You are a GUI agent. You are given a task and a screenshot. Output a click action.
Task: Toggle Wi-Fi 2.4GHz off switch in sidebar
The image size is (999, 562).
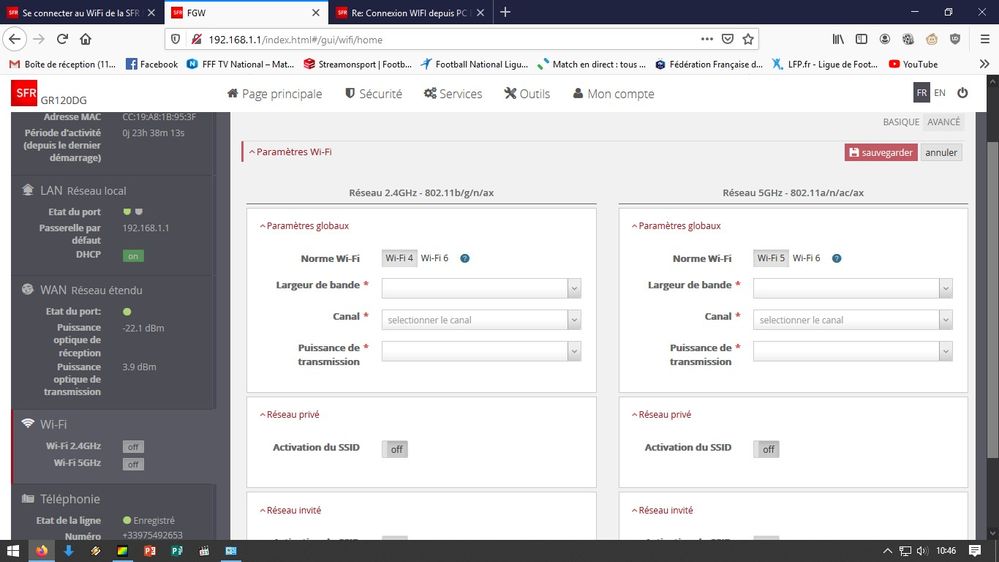click(x=133, y=446)
